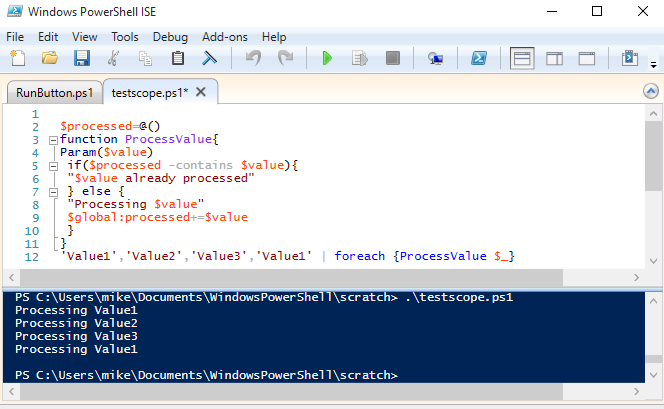The image size is (664, 409).
Task: Clear the console pane icon
Action: 209,58
